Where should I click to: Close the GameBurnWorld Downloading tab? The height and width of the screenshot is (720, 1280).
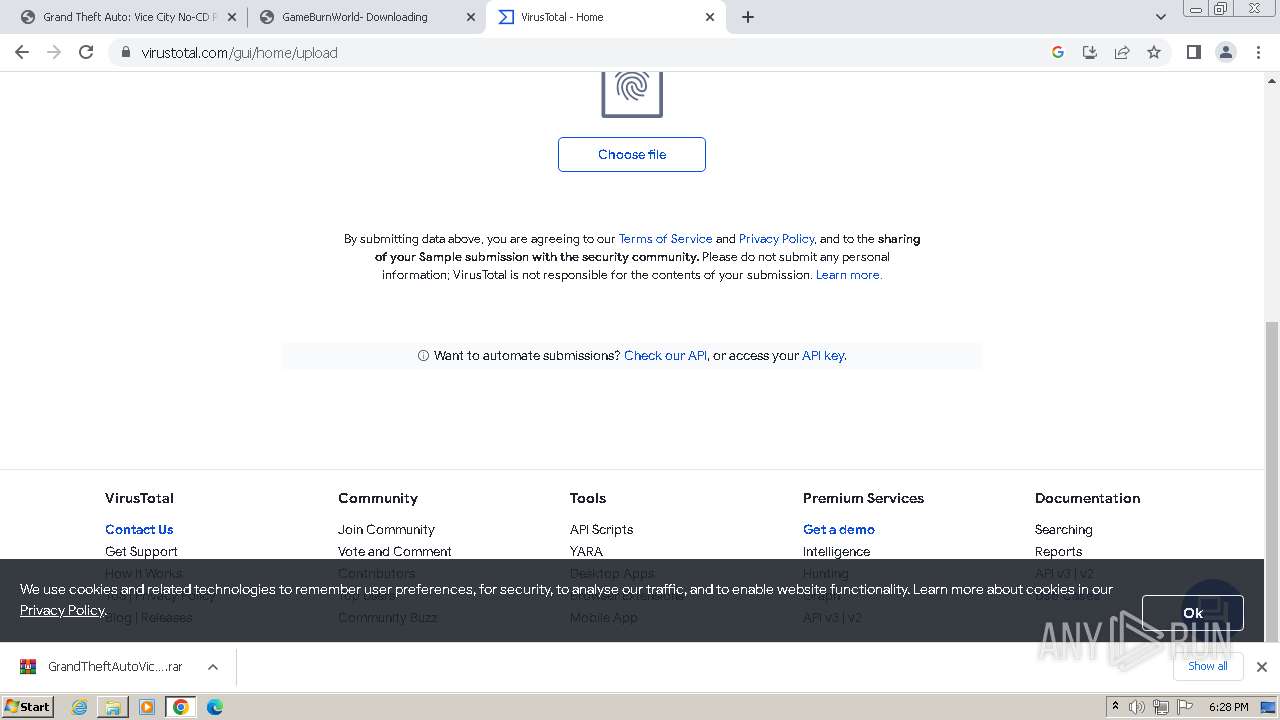click(471, 17)
